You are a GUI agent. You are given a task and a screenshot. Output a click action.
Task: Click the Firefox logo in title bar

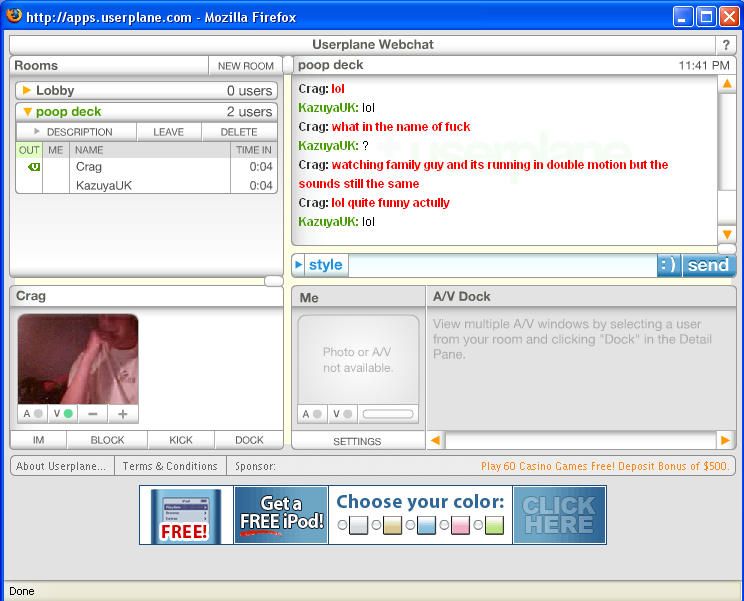pos(14,15)
